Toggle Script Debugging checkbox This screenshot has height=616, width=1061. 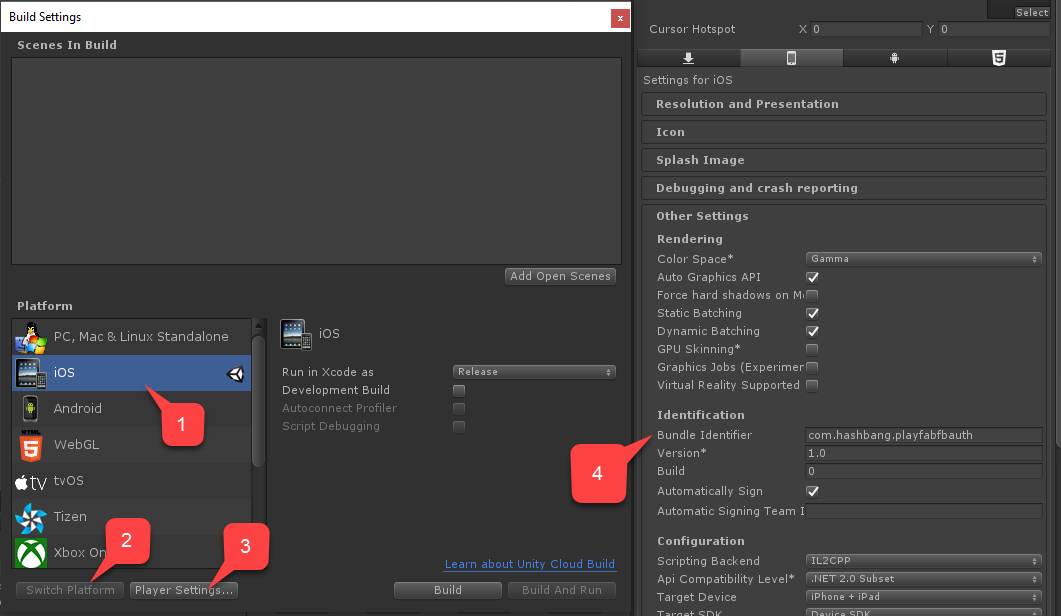[x=459, y=426]
